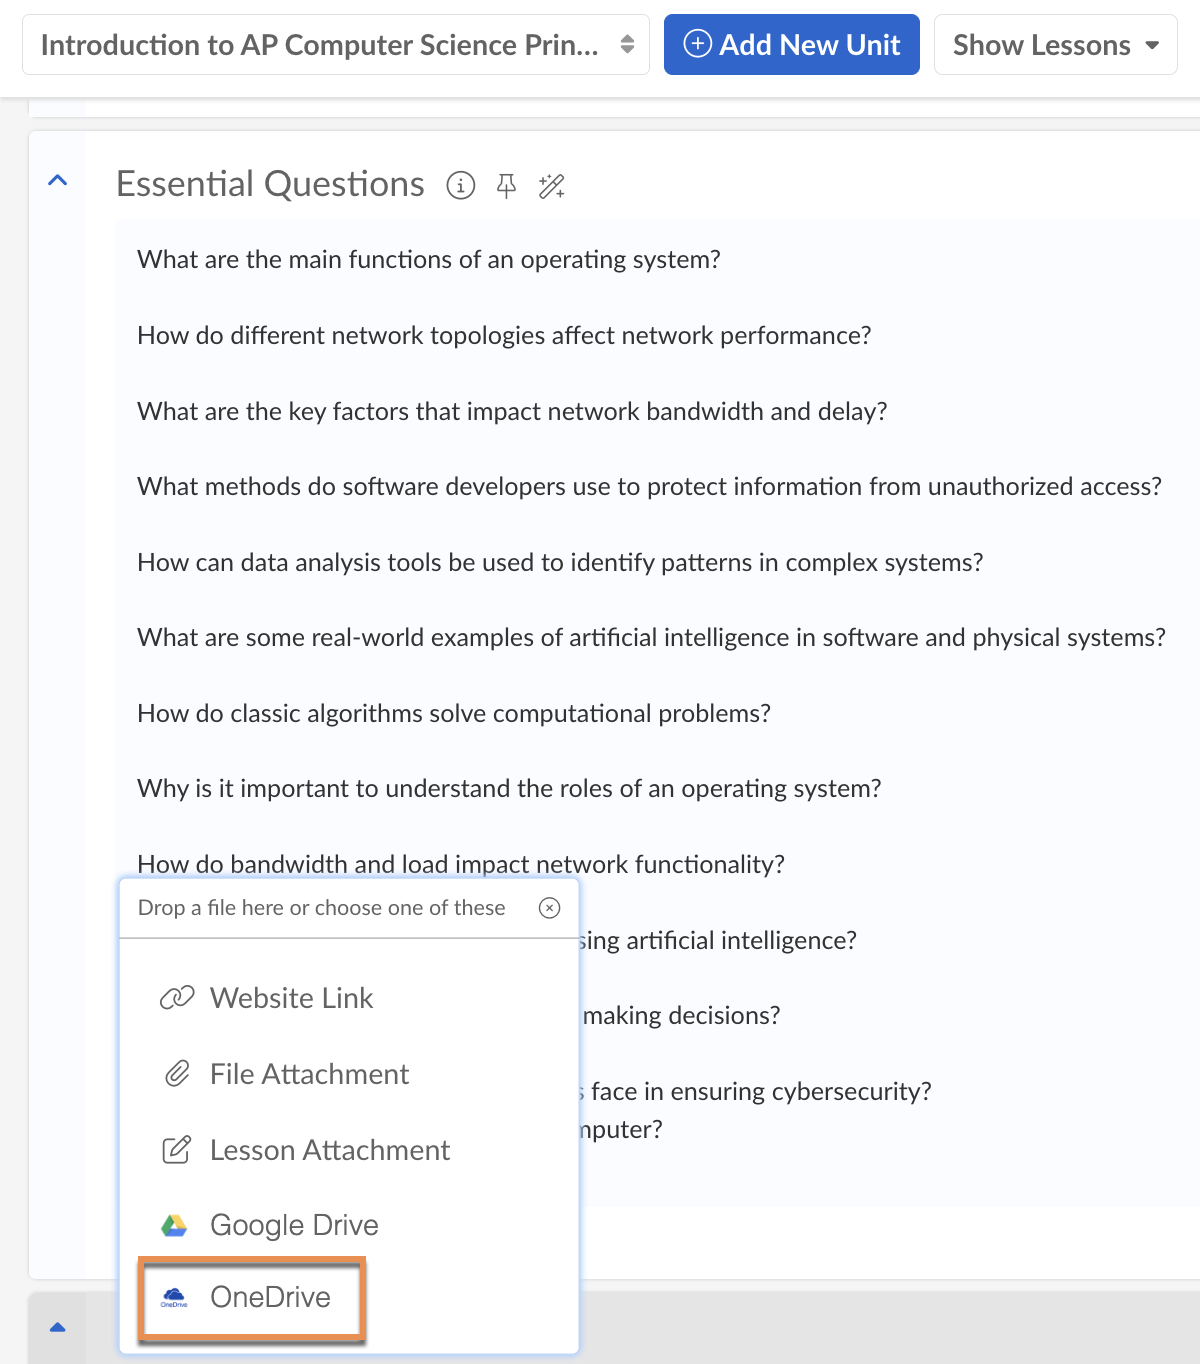Attach a file from Google Drive
The height and width of the screenshot is (1364, 1200).
[294, 1225]
